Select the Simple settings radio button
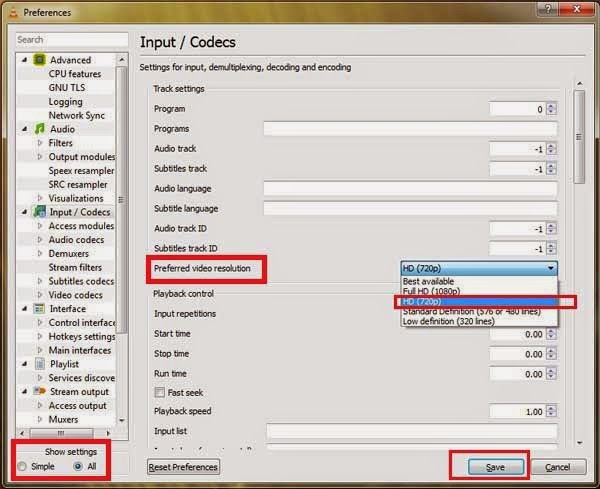This screenshot has width=600, height=489. click(x=22, y=466)
